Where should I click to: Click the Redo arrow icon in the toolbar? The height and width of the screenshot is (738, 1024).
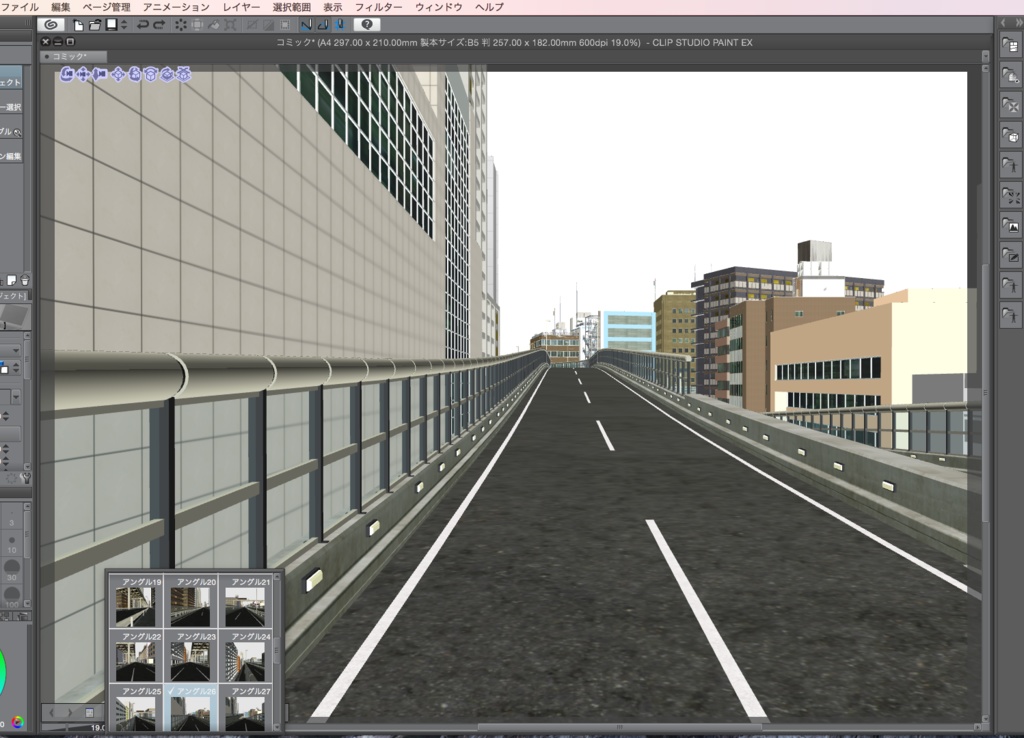point(158,23)
